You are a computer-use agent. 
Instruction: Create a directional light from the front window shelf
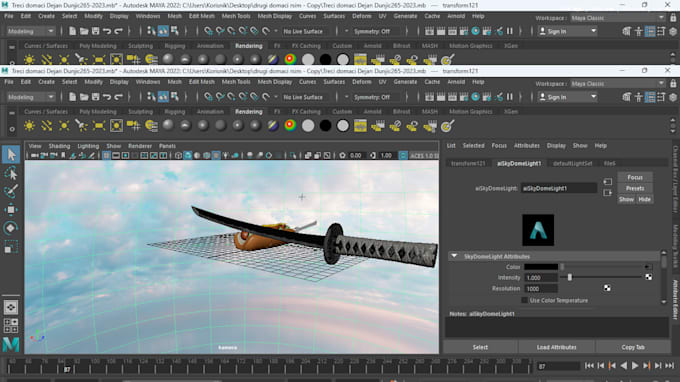(46, 126)
